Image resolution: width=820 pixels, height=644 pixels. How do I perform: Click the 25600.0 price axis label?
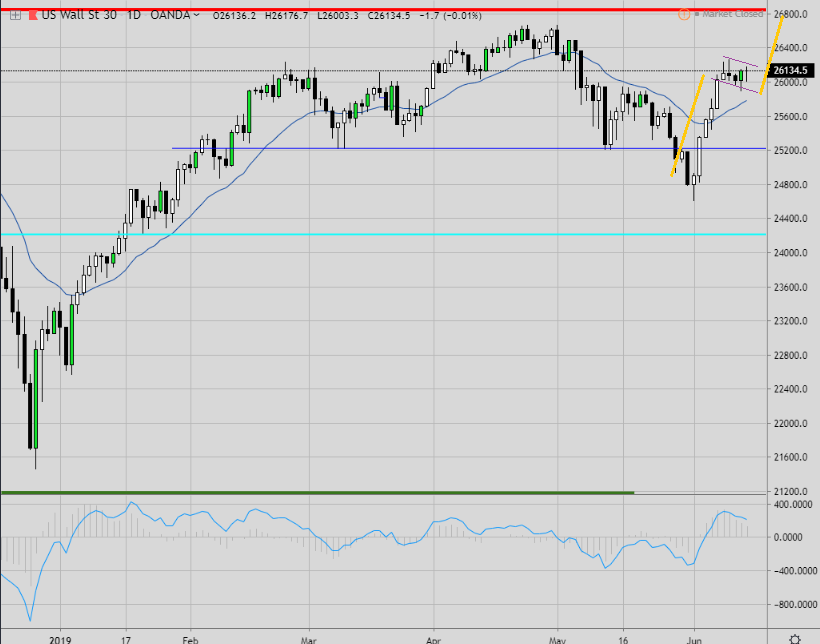pyautogui.click(x=793, y=117)
